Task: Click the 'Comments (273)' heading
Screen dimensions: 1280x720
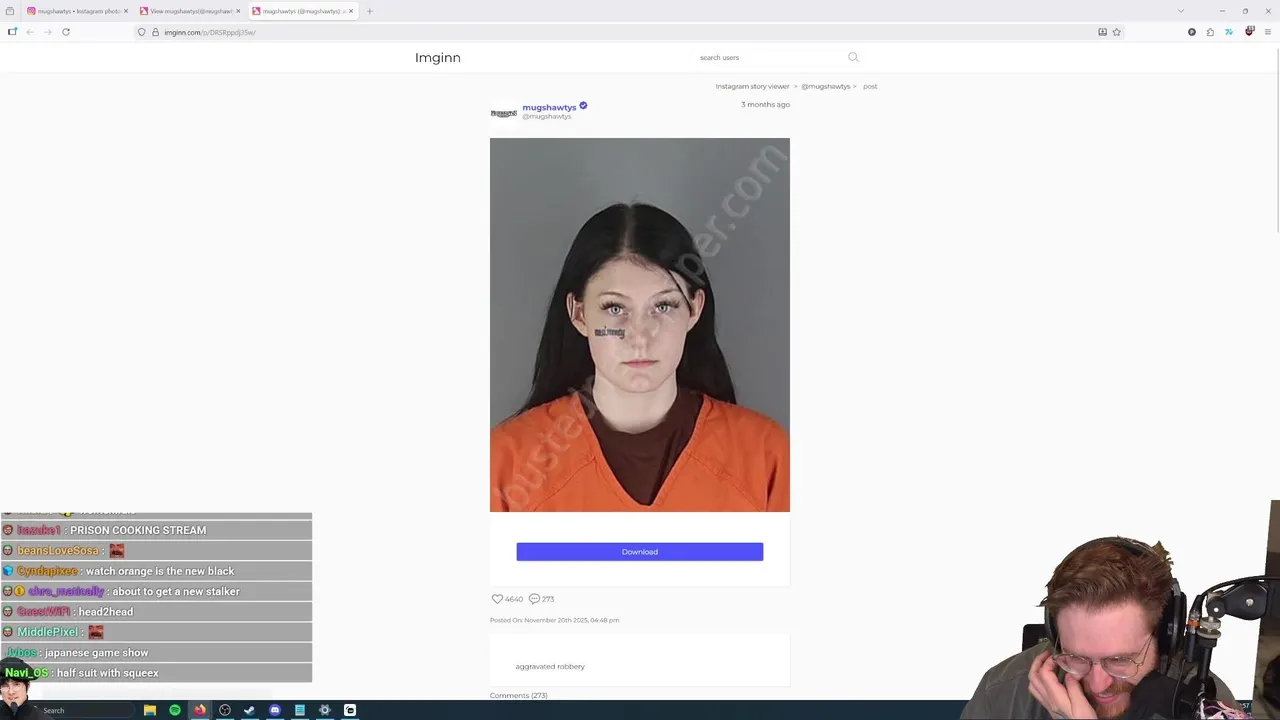Action: click(518, 695)
